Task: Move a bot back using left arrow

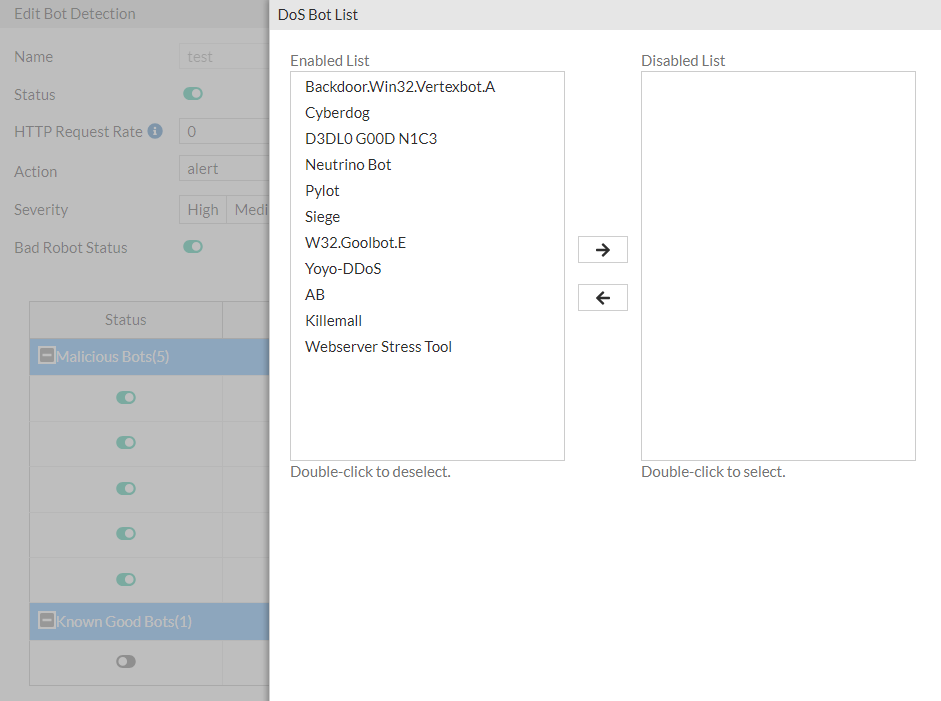Action: (602, 297)
